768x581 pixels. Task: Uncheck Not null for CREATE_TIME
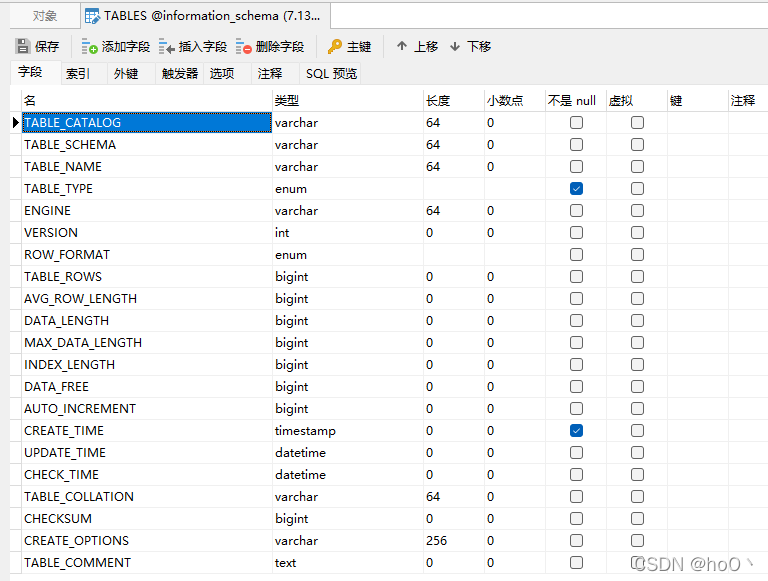pyautogui.click(x=576, y=431)
